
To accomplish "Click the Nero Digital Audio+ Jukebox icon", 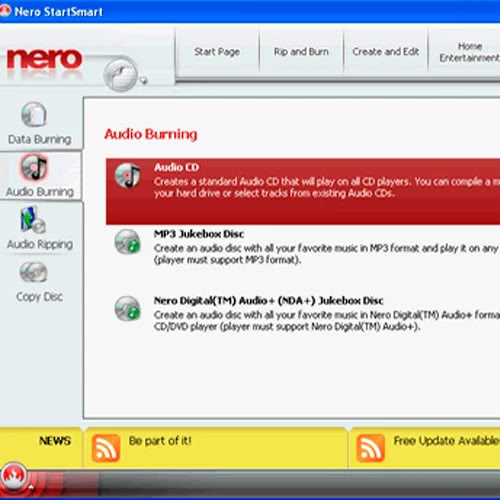I will 127,308.
